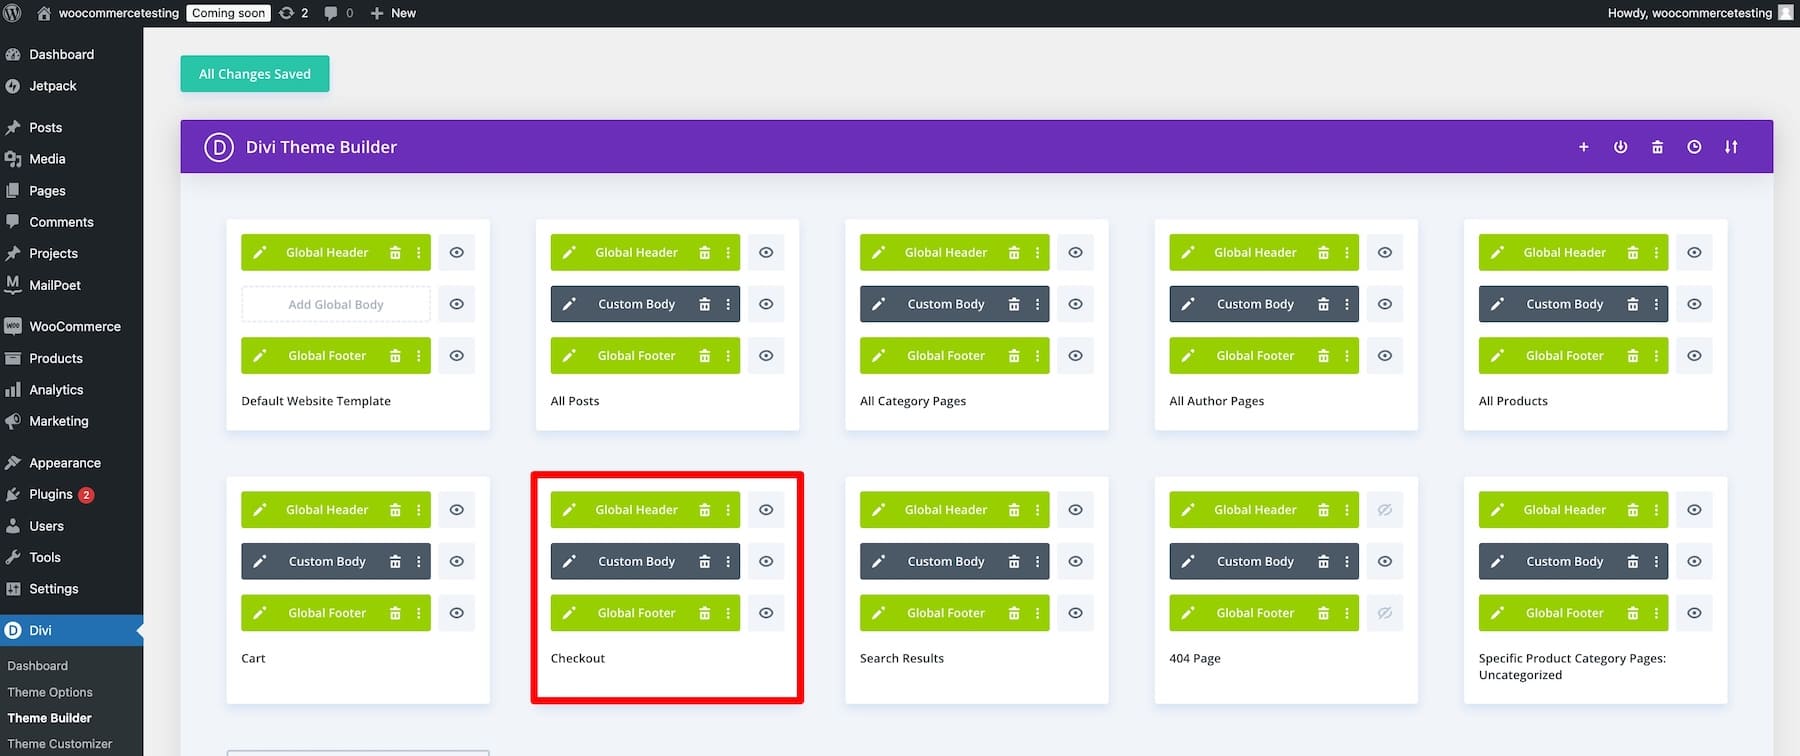Click the power icon in Theme Builder header
Viewport: 1800px width, 756px height.
click(1620, 147)
